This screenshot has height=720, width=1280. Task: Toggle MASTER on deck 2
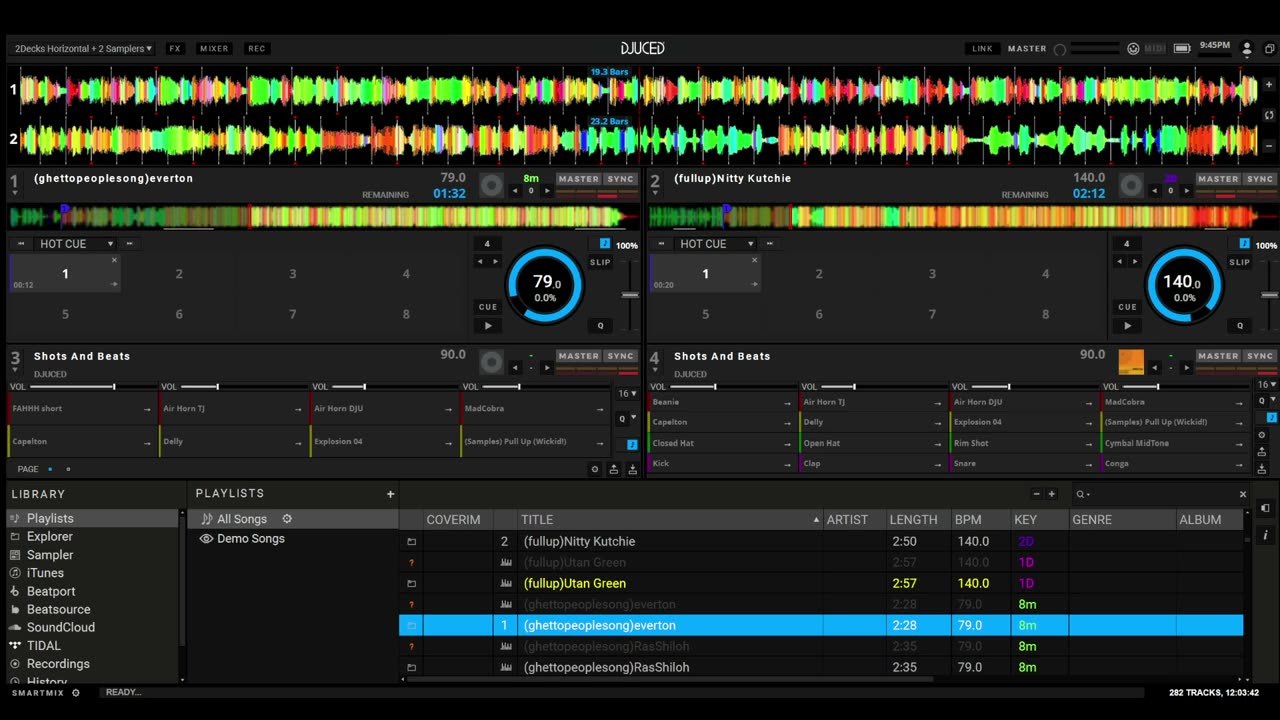tap(1218, 179)
